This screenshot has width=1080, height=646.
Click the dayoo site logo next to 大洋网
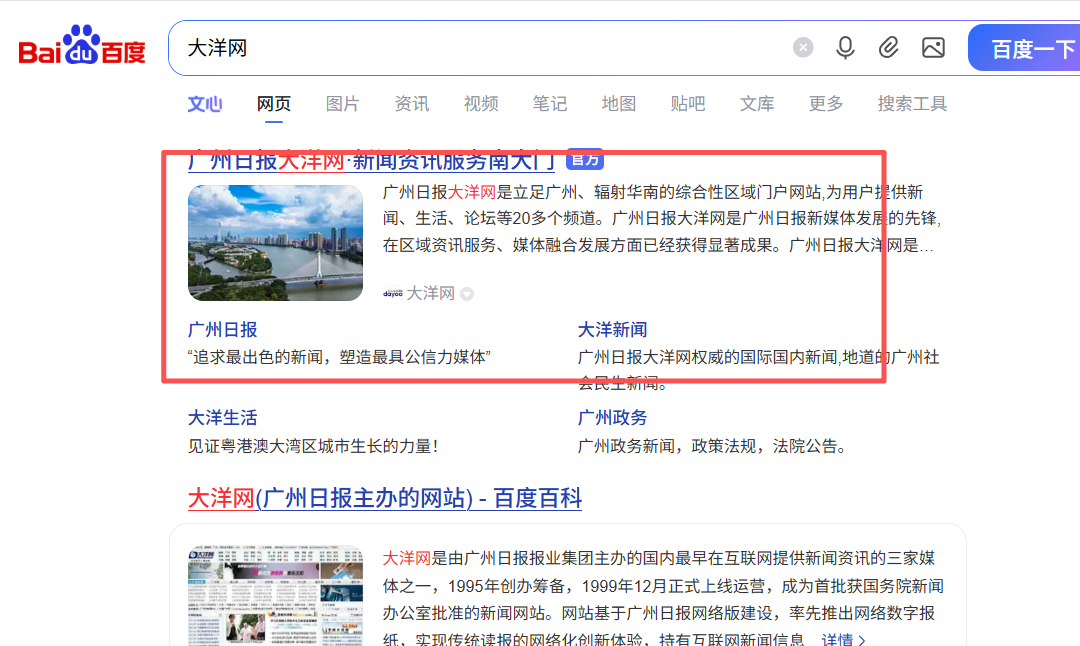(x=392, y=294)
